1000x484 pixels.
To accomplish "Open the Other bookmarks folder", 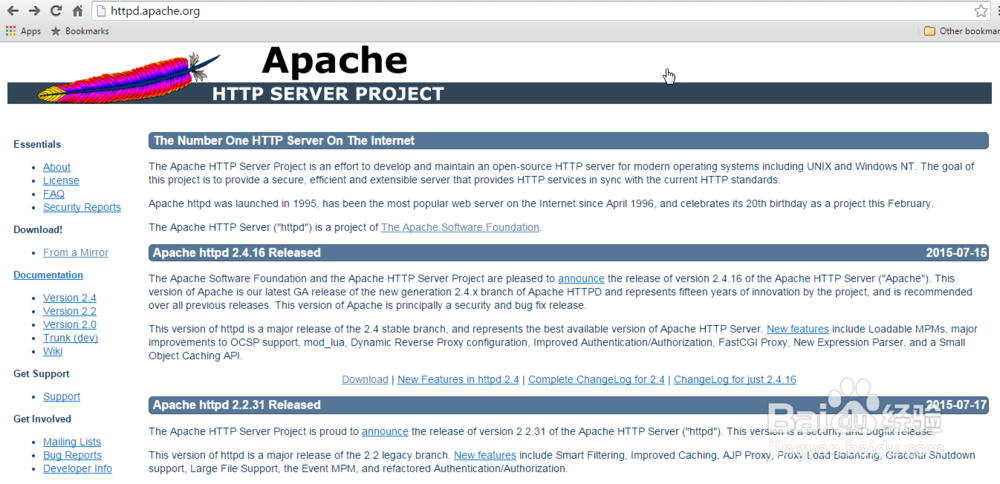I will pos(962,31).
